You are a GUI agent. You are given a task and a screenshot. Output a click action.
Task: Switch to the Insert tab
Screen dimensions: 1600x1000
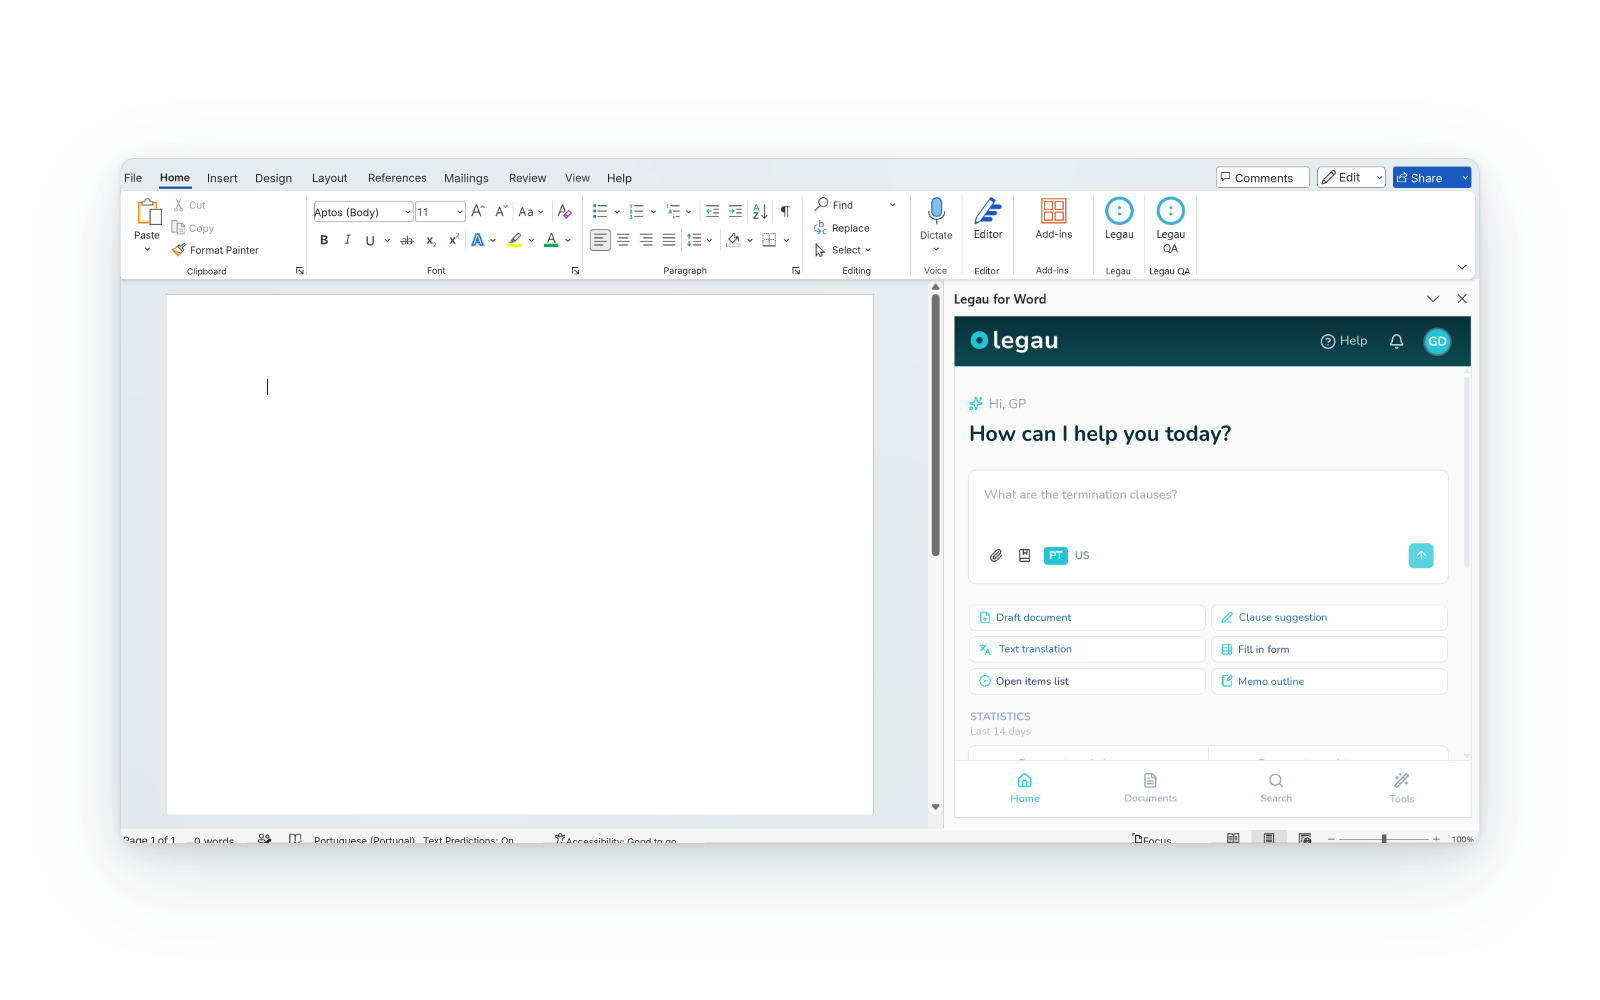[222, 178]
